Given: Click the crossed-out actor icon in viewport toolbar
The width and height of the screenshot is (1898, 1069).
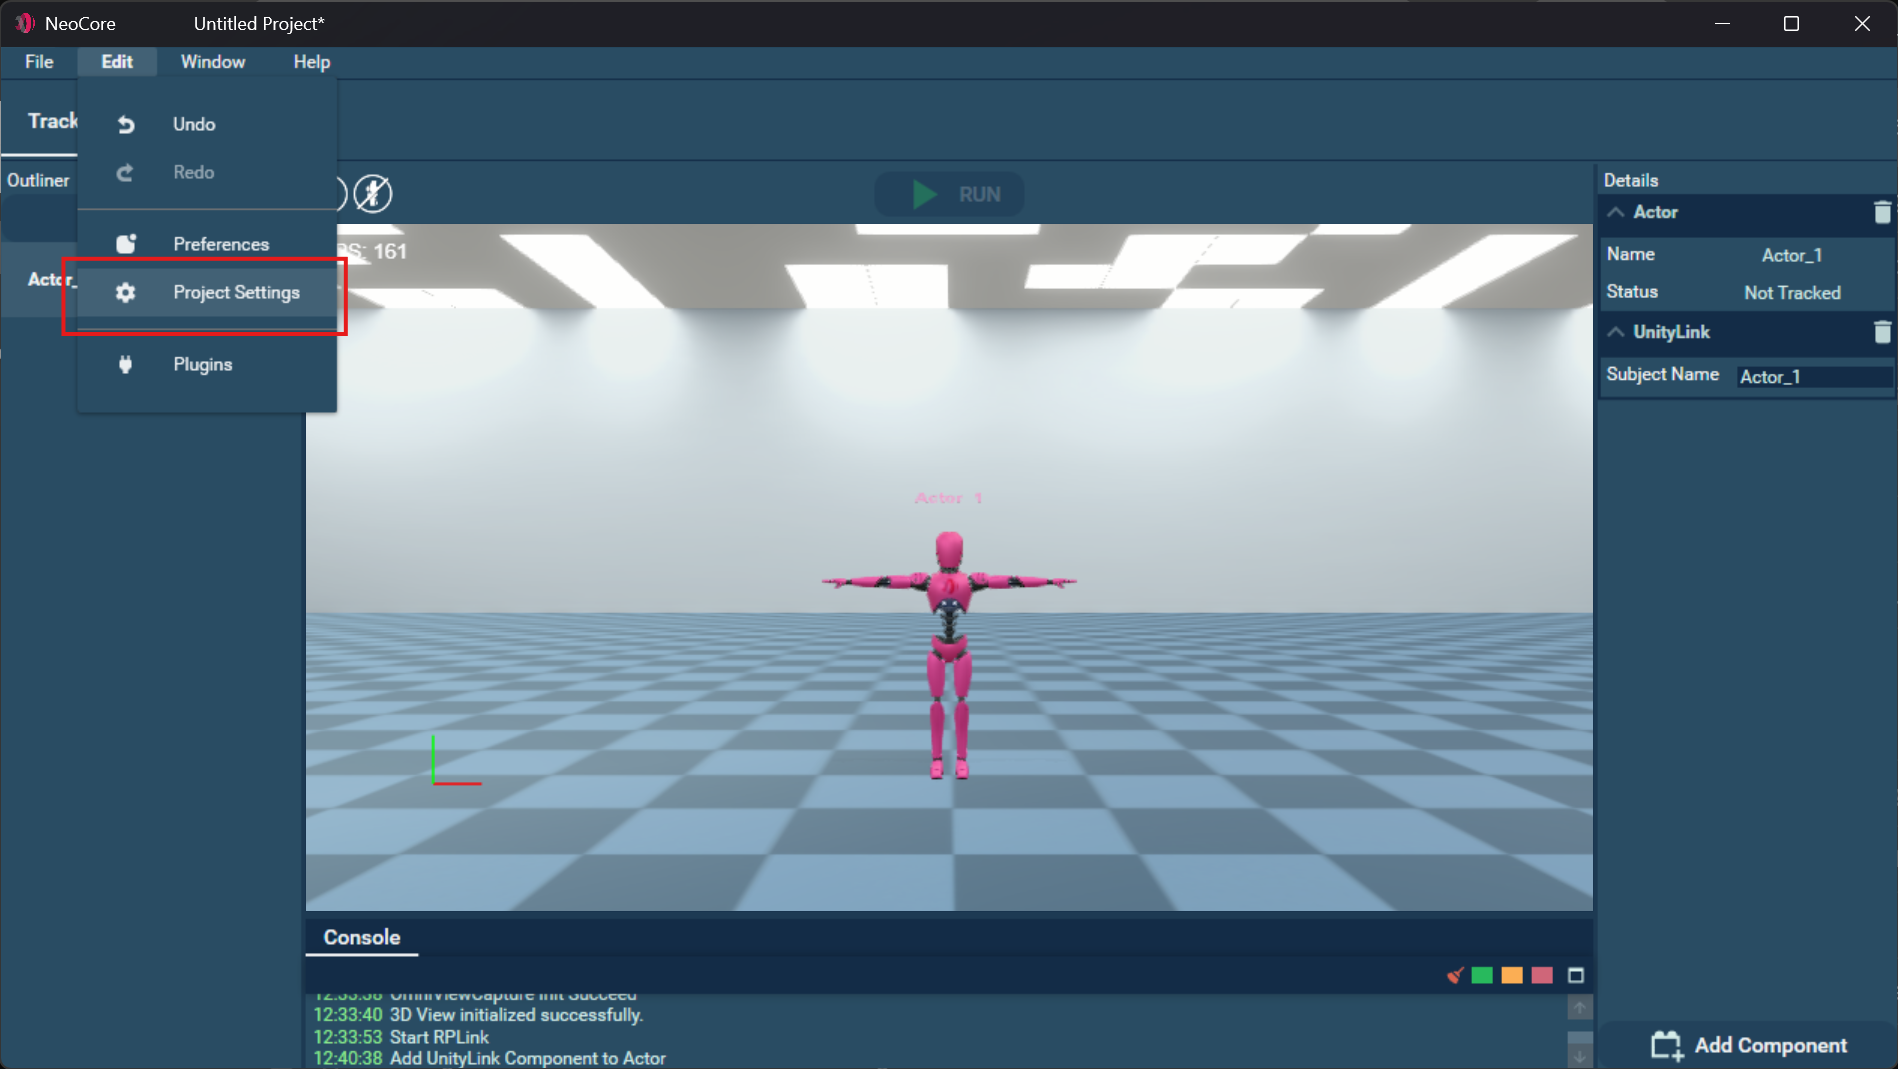Looking at the screenshot, I should click(373, 194).
